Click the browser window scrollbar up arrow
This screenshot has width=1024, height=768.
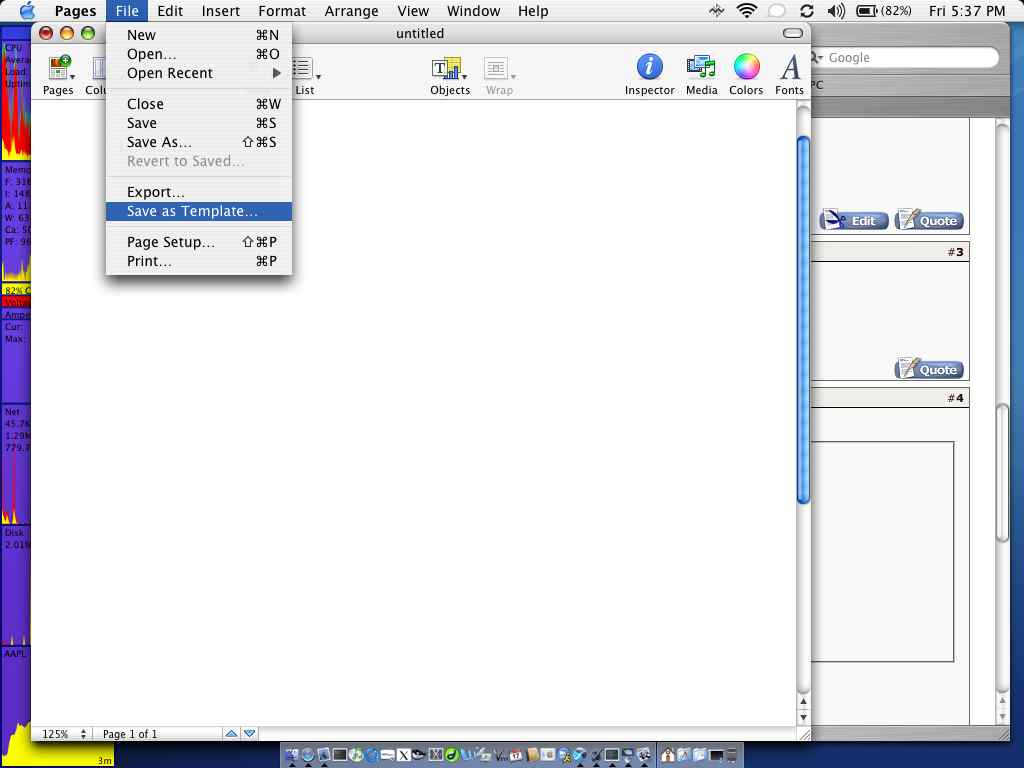pyautogui.click(x=1002, y=701)
